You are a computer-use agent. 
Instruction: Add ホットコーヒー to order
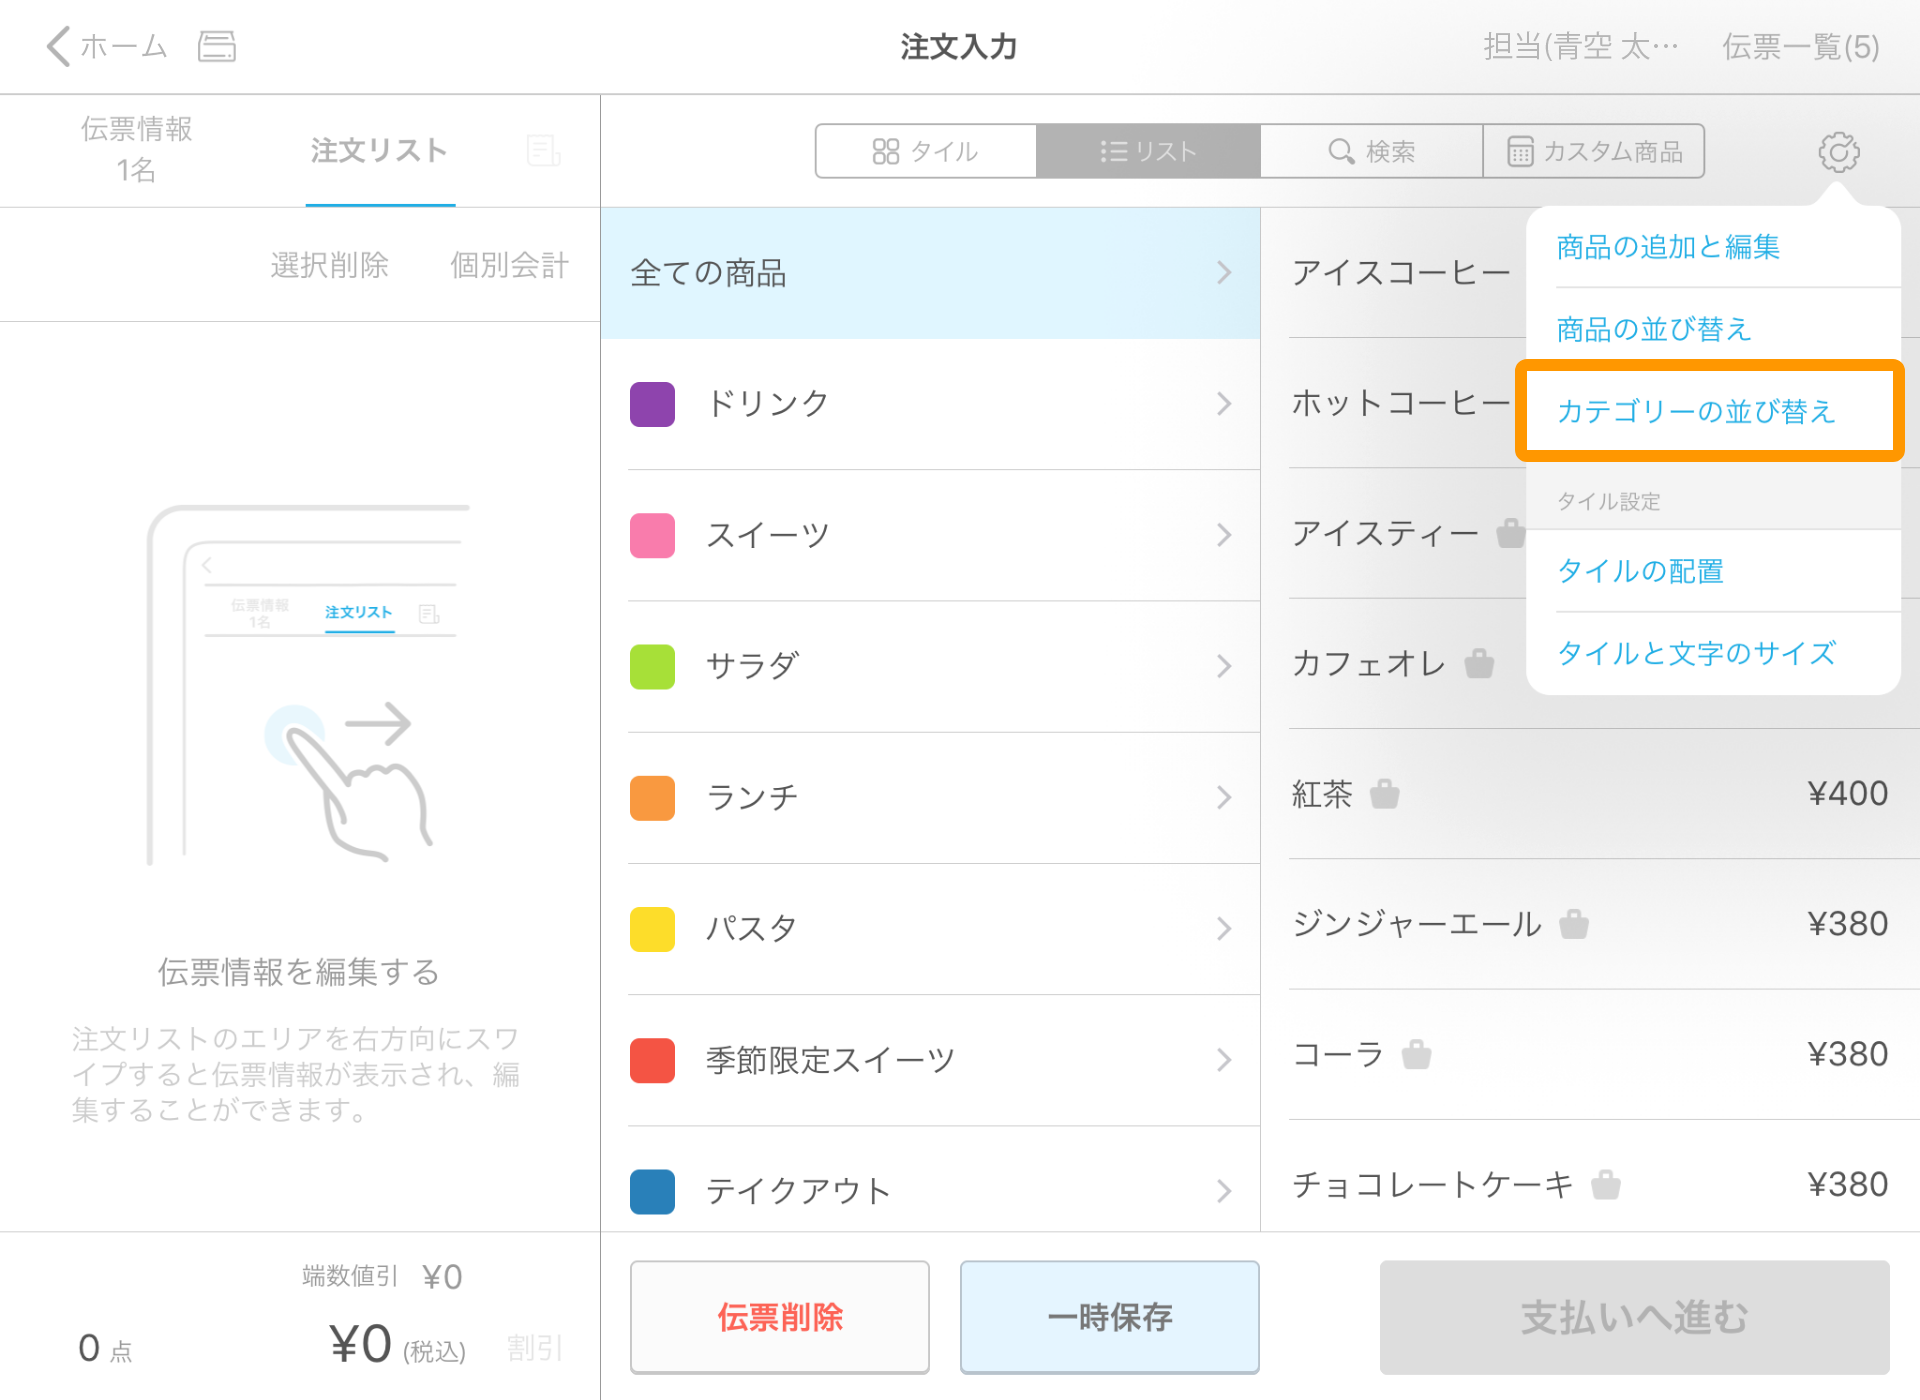tap(1400, 403)
